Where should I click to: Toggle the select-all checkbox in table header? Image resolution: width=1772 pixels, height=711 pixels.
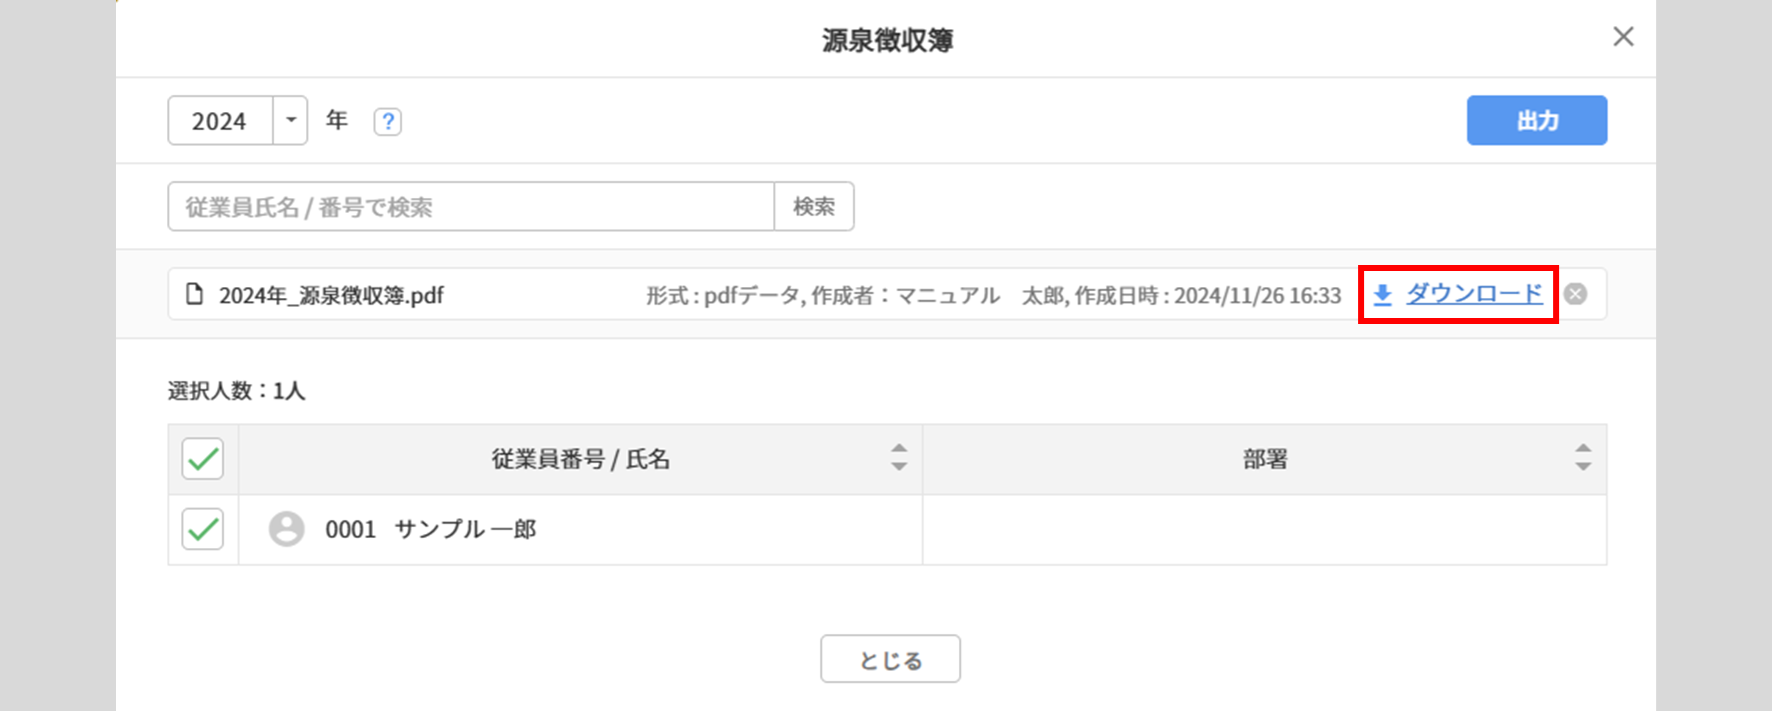[203, 459]
